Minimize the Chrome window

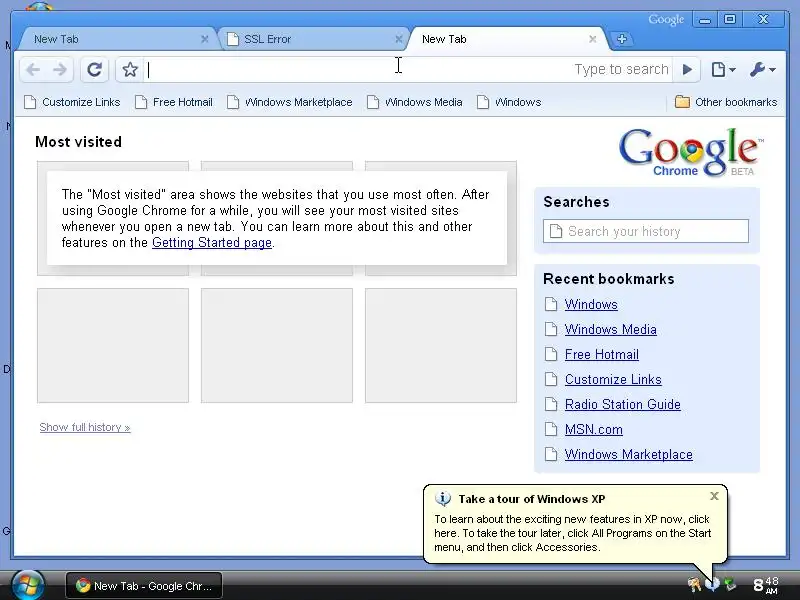tap(705, 20)
